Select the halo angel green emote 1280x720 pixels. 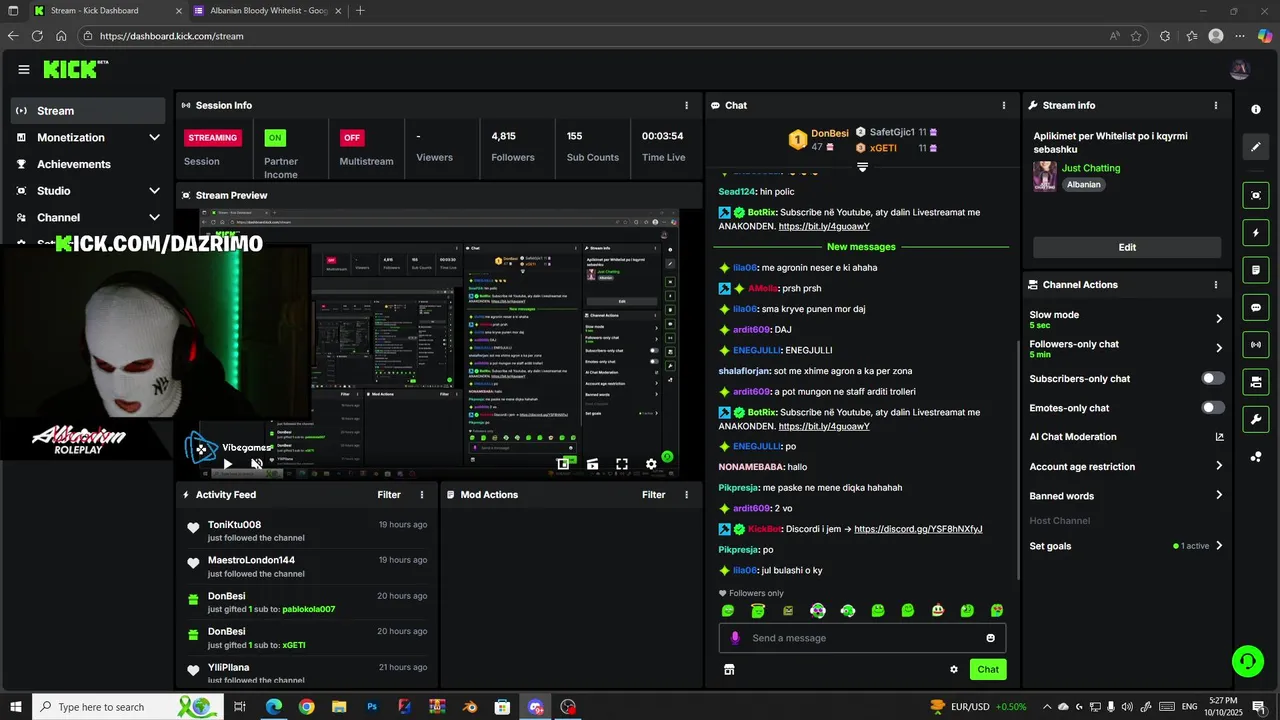pos(758,611)
